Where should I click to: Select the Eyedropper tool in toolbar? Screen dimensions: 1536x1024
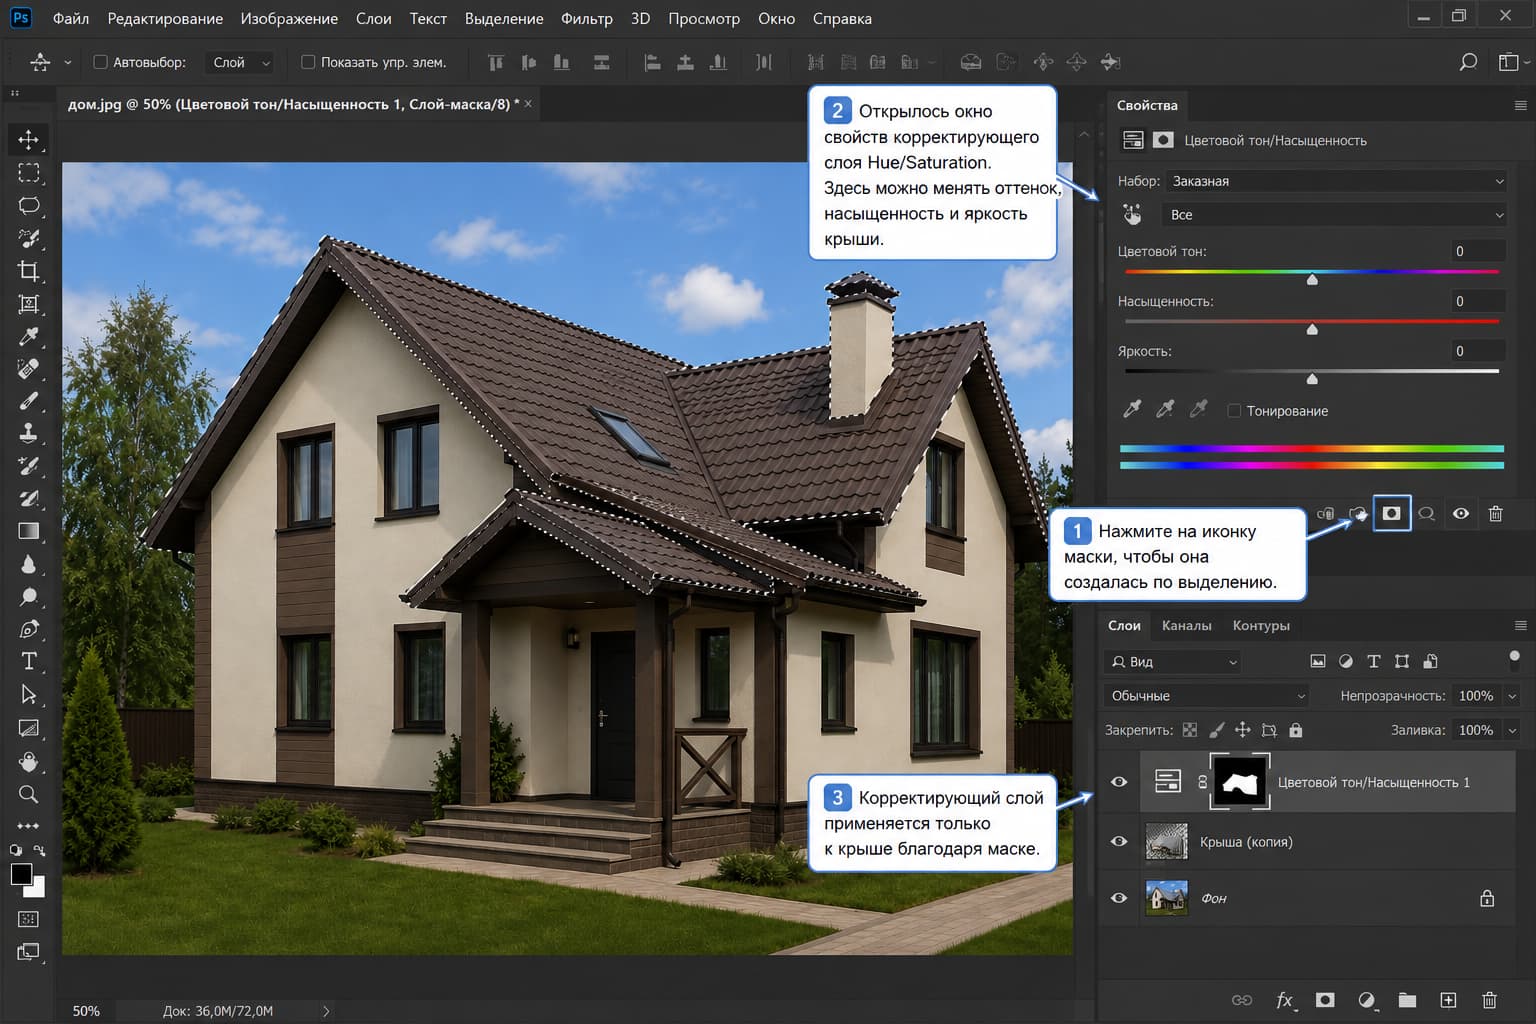(28, 336)
